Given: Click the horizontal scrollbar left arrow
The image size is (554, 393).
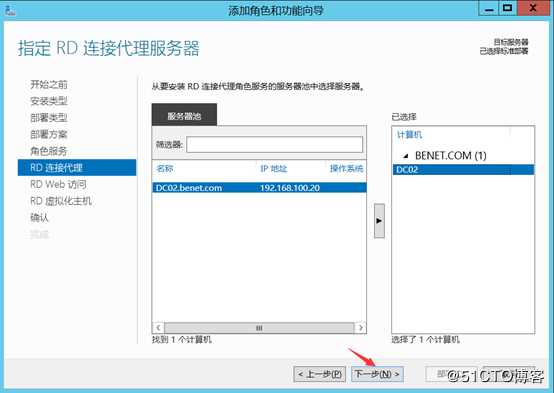Looking at the screenshot, I should (x=158, y=328).
